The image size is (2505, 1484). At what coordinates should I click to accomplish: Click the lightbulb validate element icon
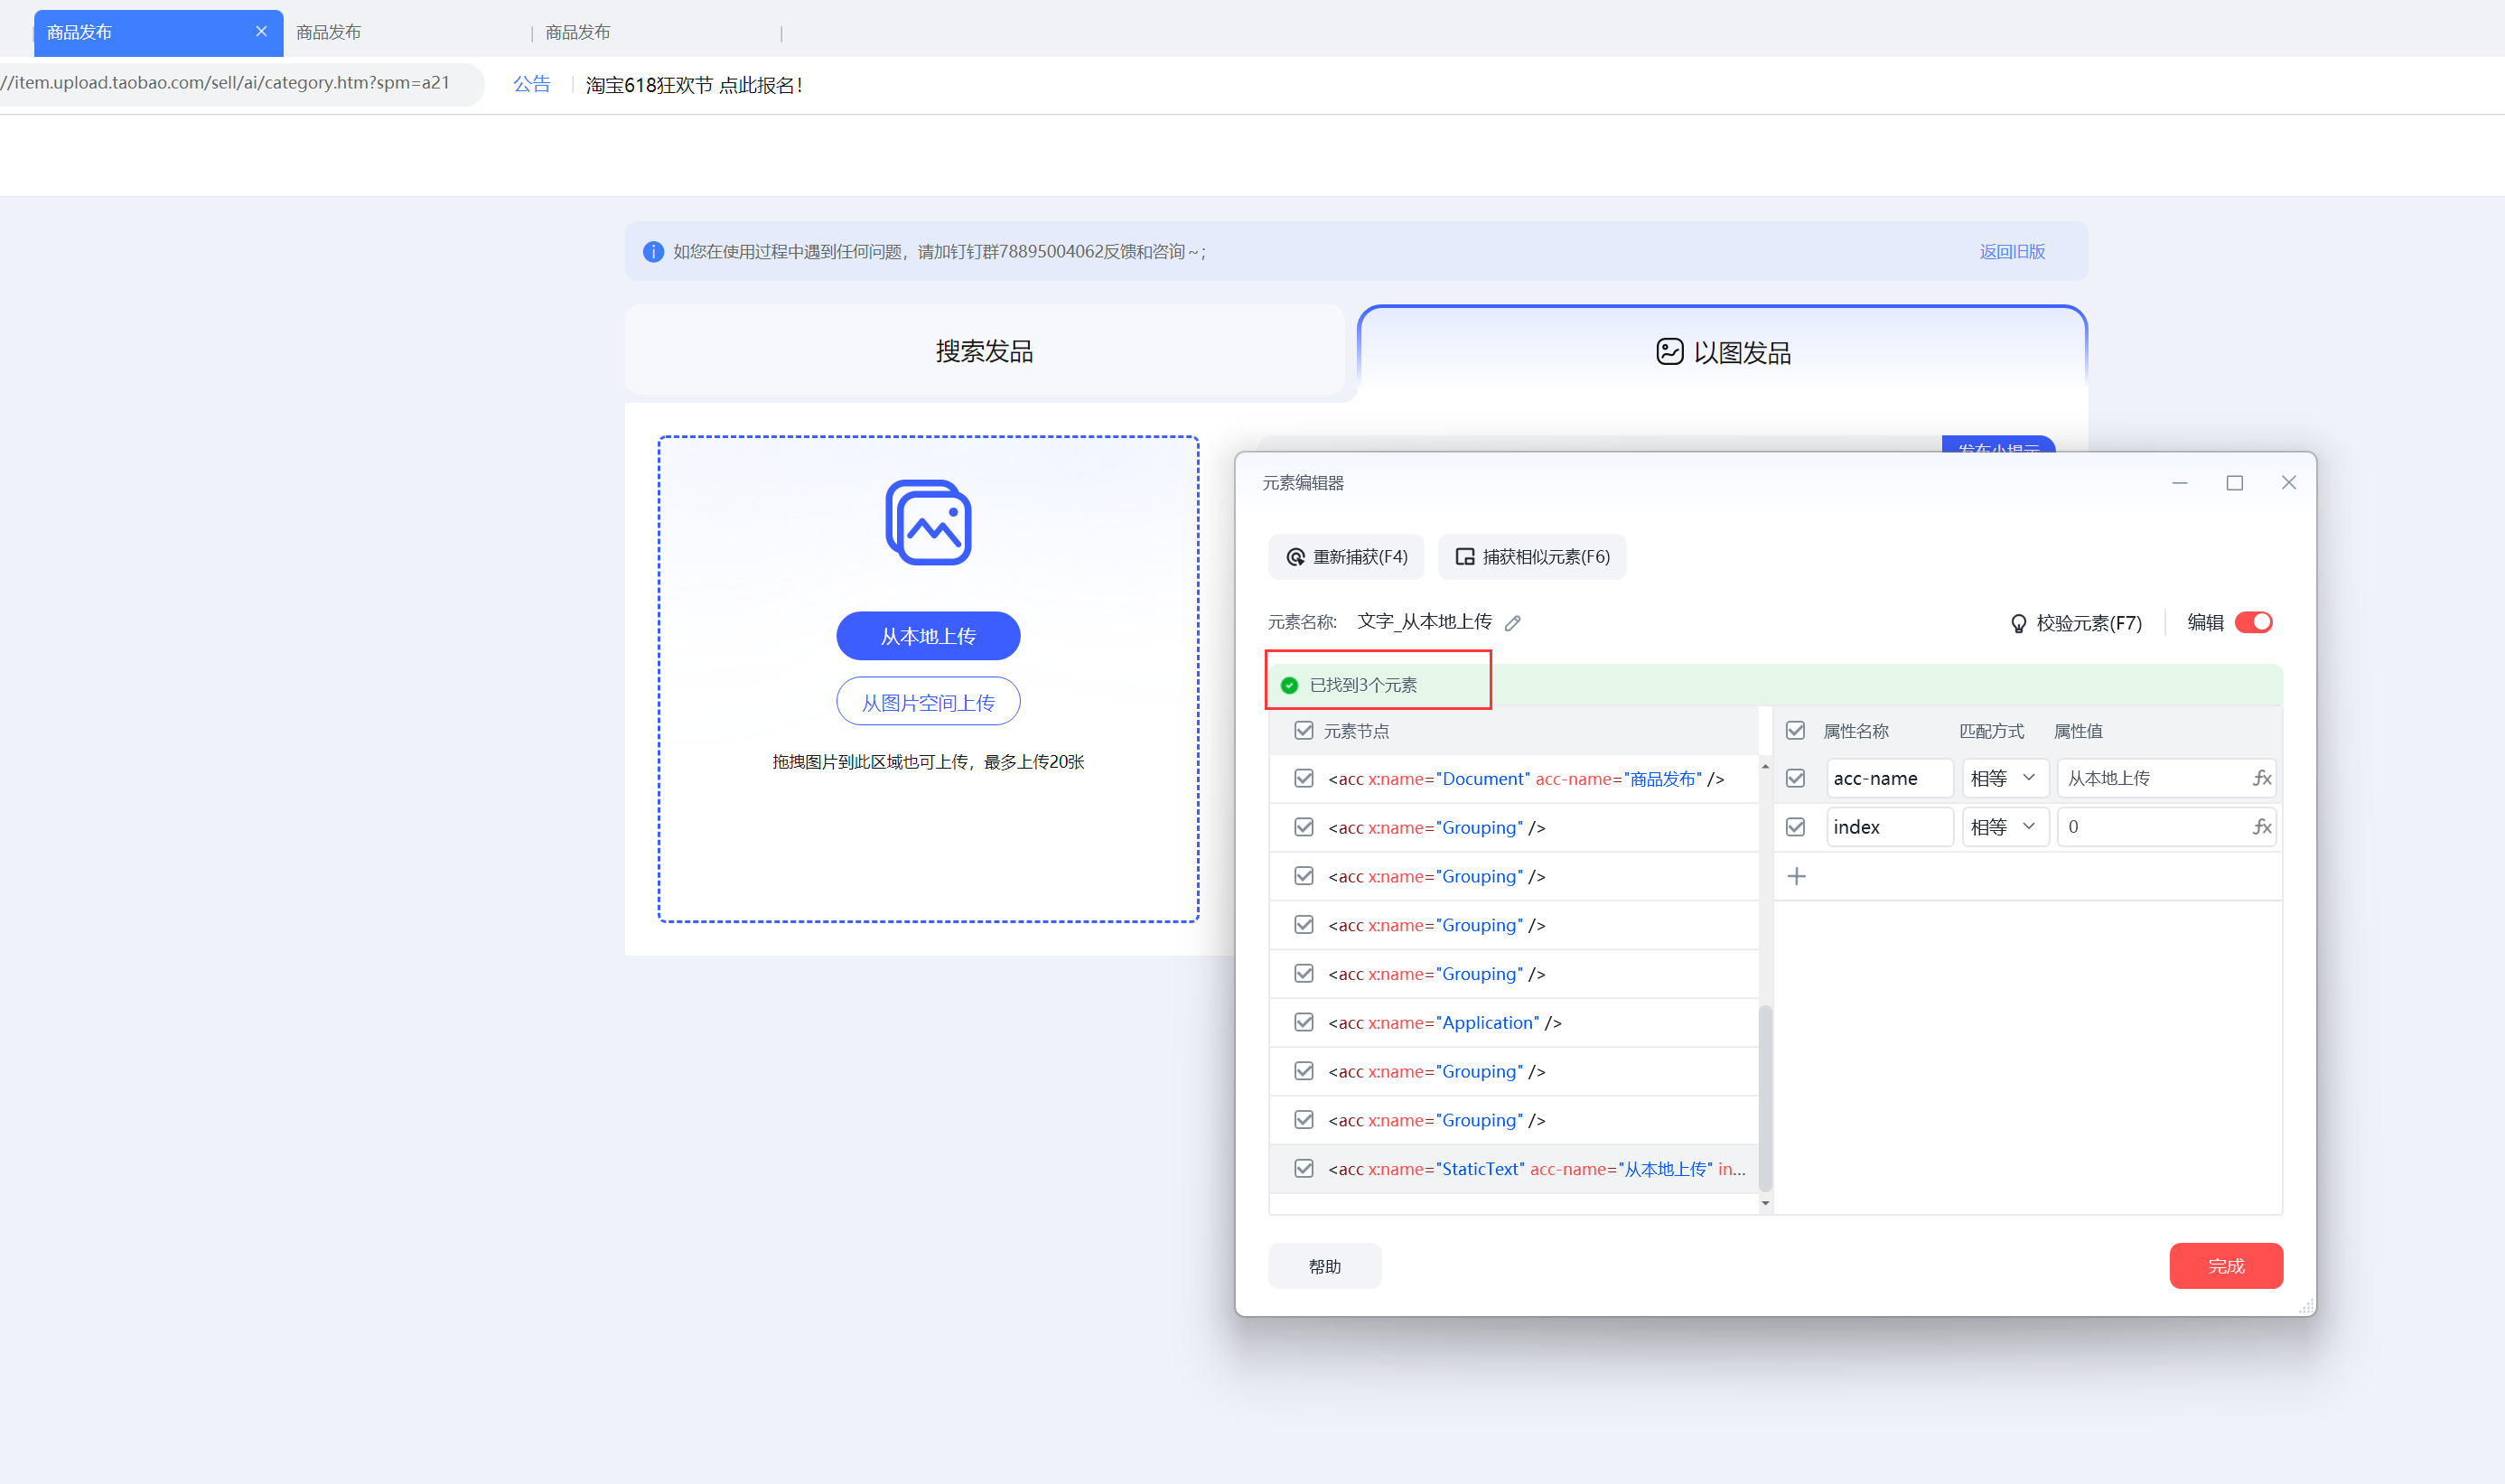click(x=2018, y=623)
